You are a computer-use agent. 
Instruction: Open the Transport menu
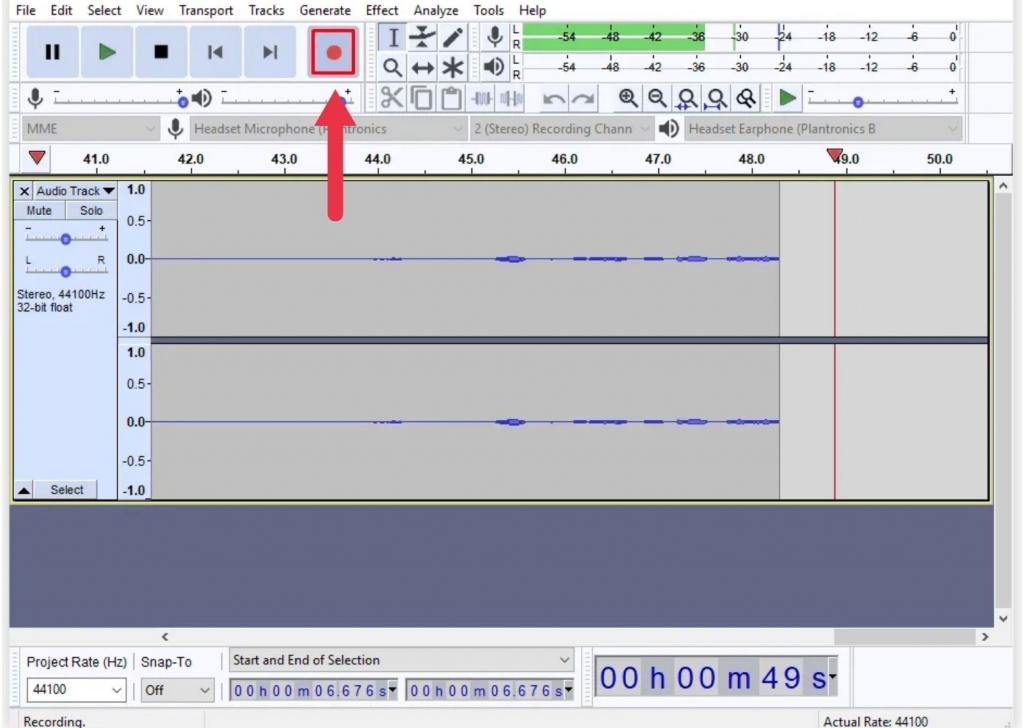pyautogui.click(x=206, y=10)
